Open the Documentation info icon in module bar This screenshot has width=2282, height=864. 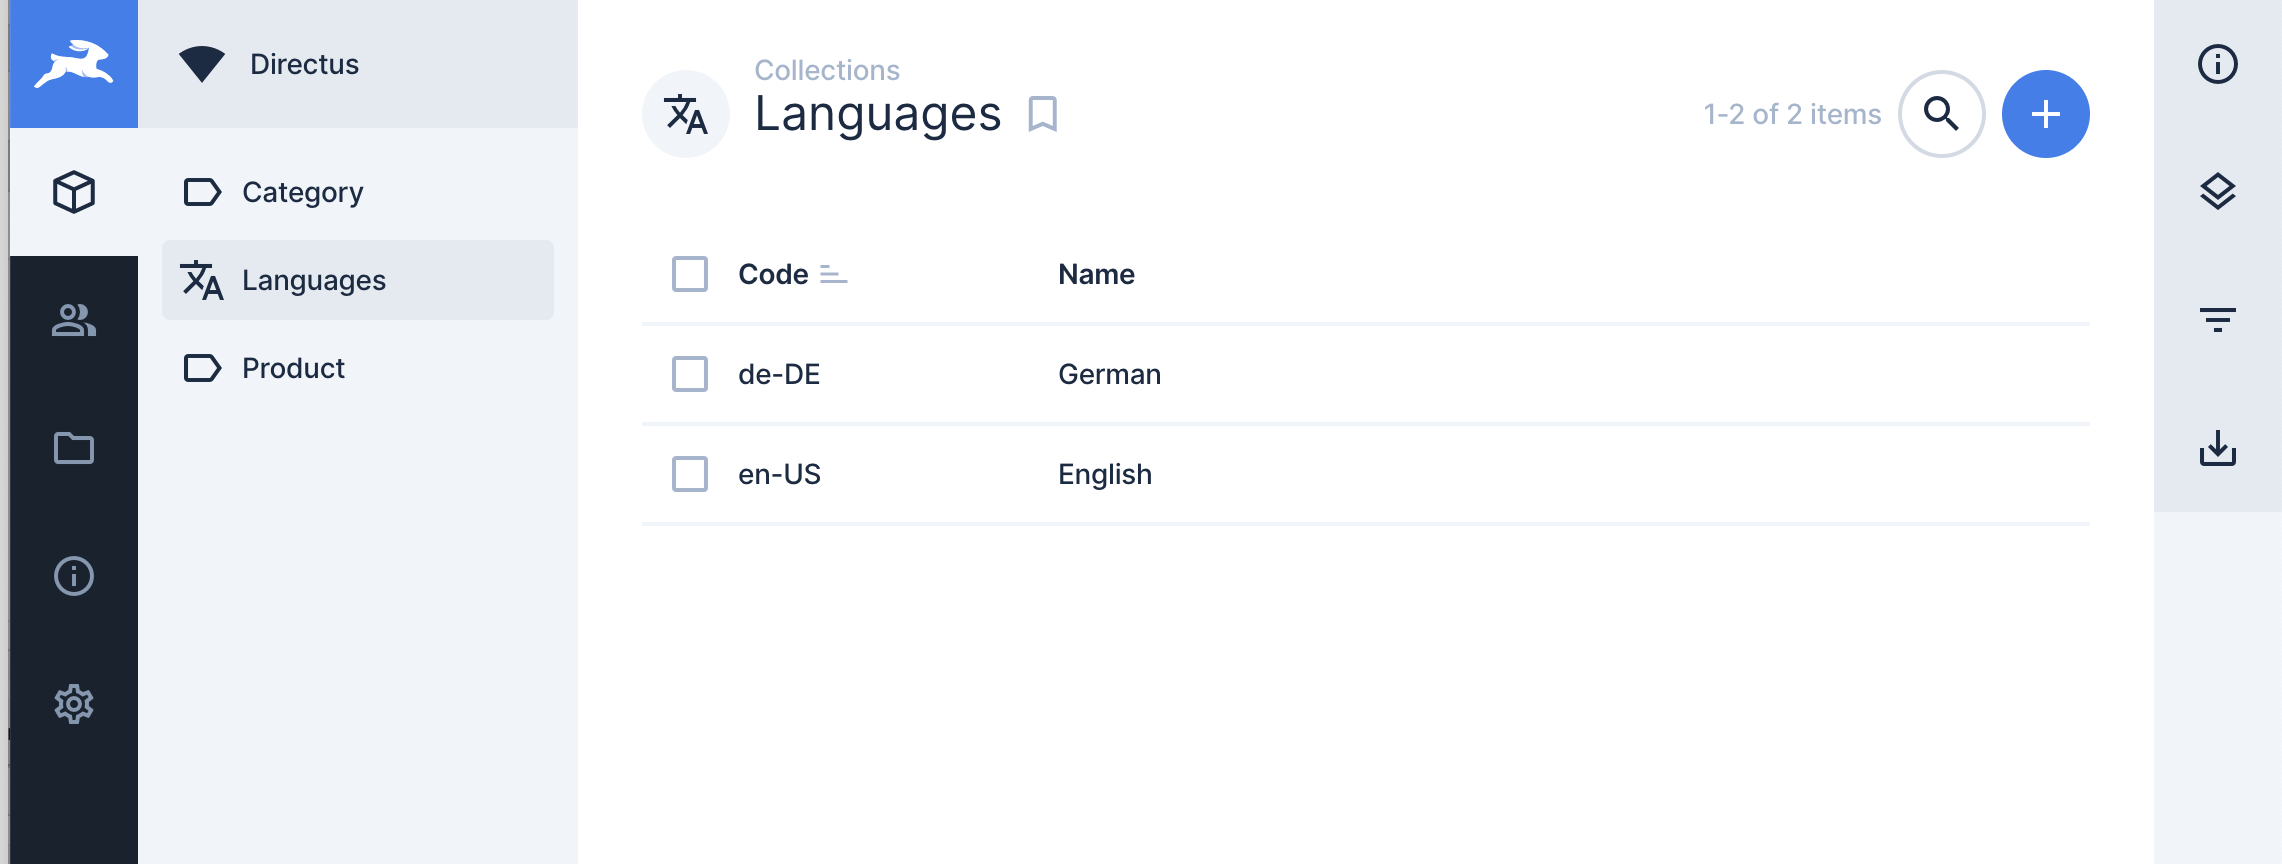coord(74,576)
